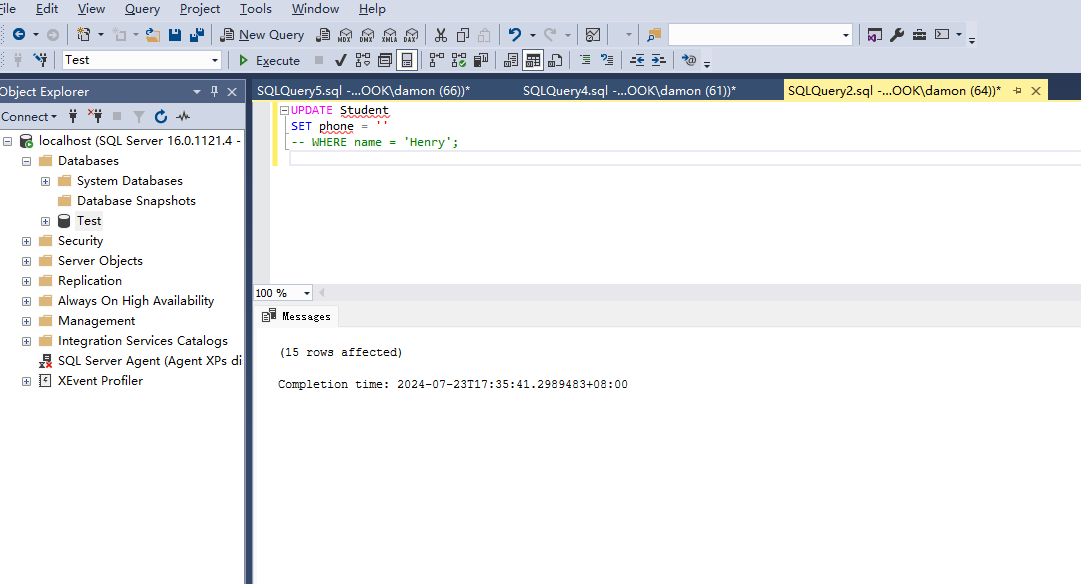Toggle Include Client Statistics icon

point(481,61)
